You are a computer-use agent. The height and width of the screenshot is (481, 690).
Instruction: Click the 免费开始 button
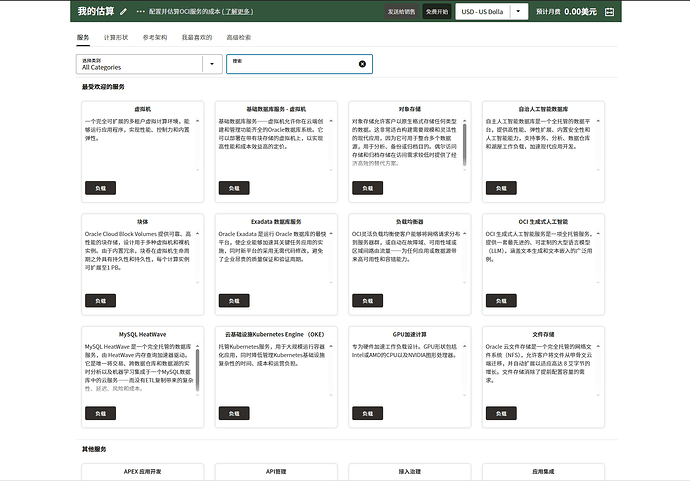click(x=437, y=12)
